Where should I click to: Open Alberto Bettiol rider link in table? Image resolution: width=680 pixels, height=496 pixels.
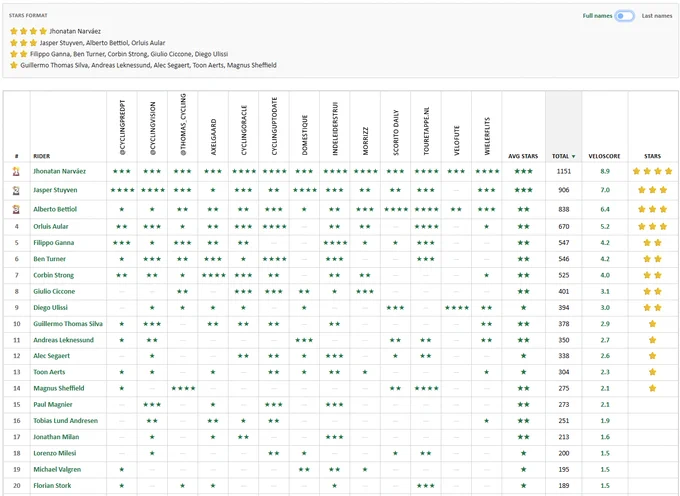click(55, 209)
